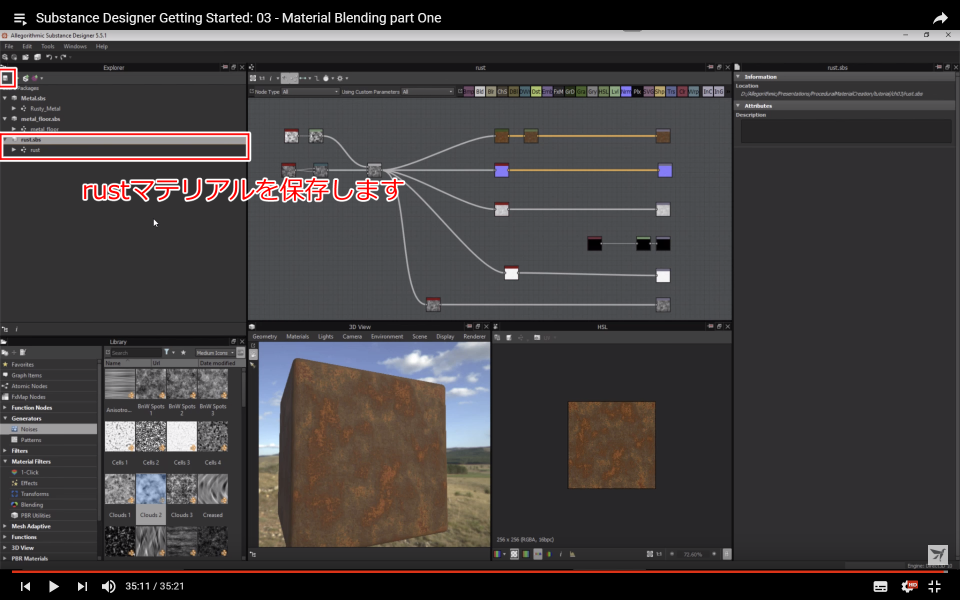This screenshot has height=600, width=960.
Task: Open the Edit menu
Action: (x=27, y=47)
